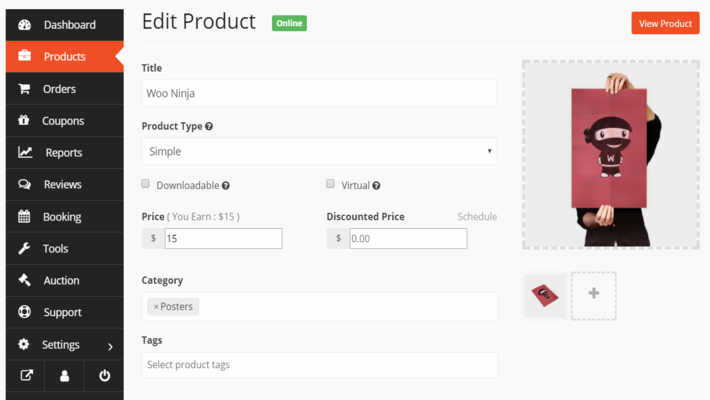710x400 pixels.
Task: Click the external link icon in sidebar footer
Action: click(26, 376)
